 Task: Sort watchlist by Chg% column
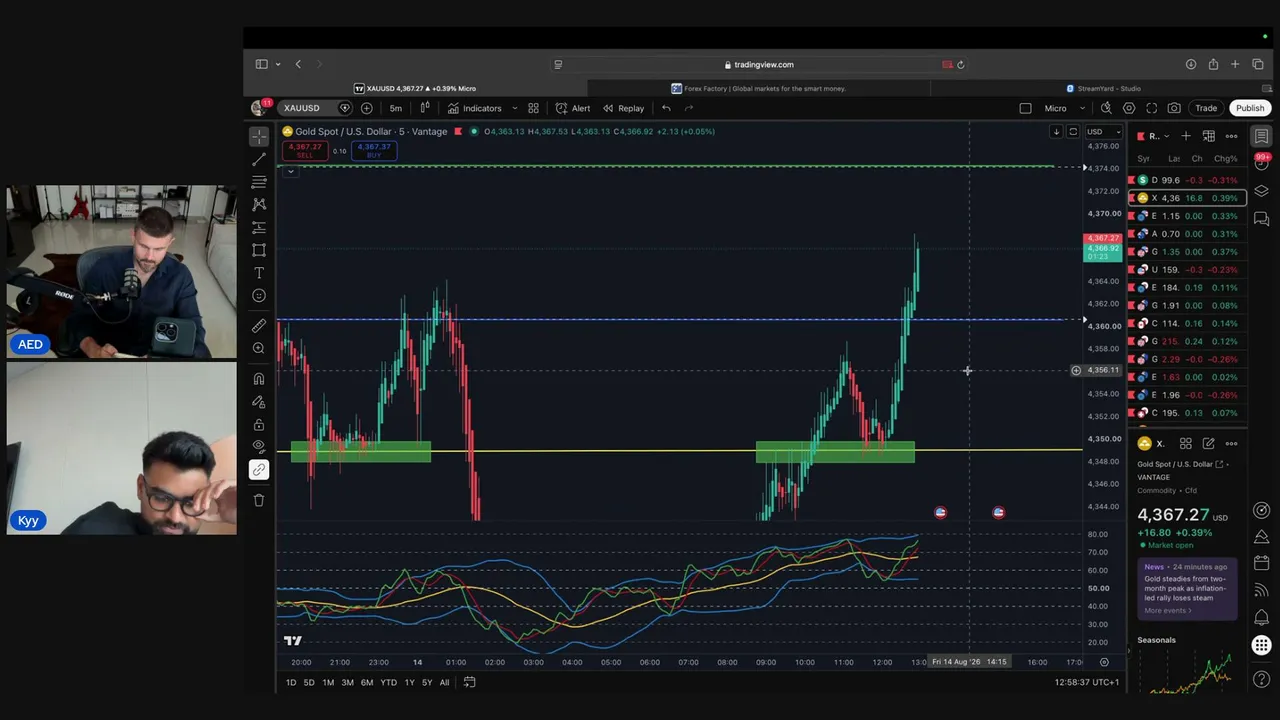(x=1226, y=159)
